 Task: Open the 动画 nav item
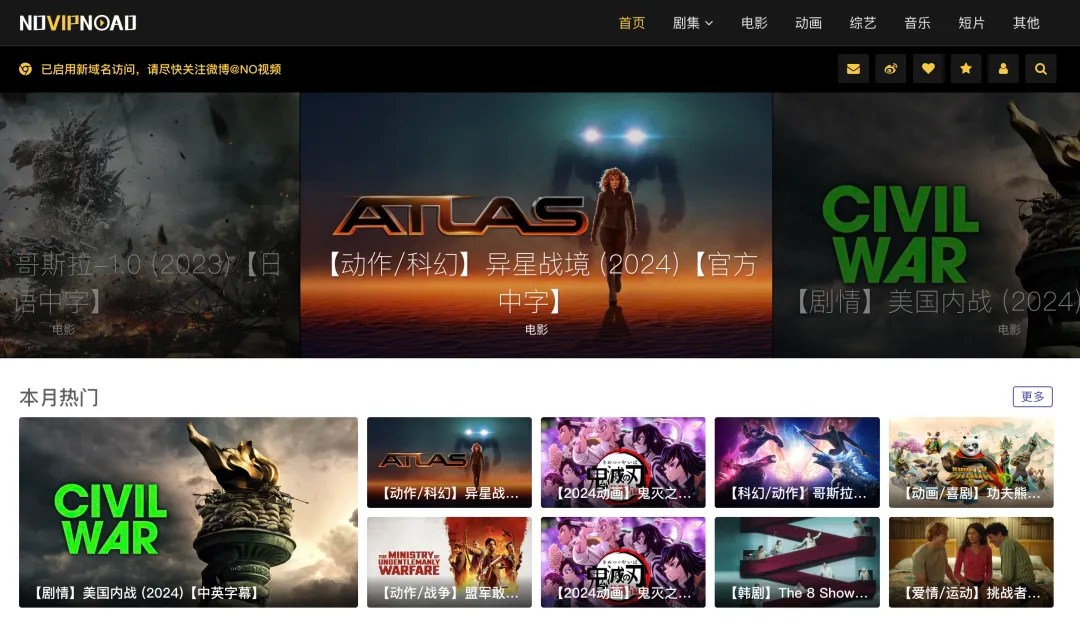tap(809, 23)
